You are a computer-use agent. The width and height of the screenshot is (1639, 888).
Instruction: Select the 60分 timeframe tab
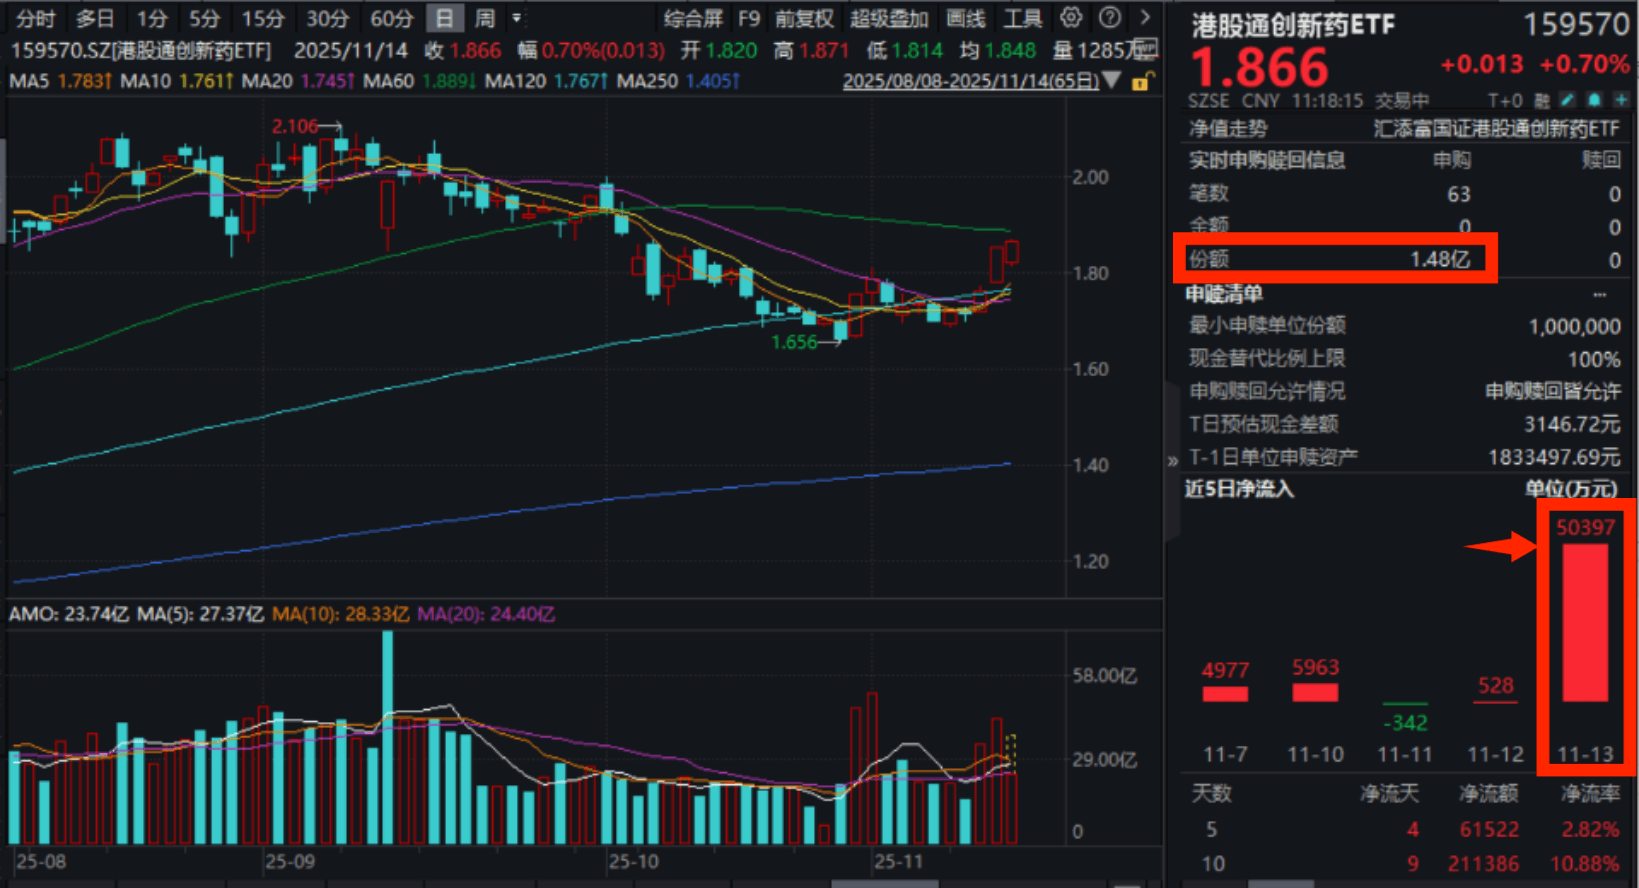[391, 18]
